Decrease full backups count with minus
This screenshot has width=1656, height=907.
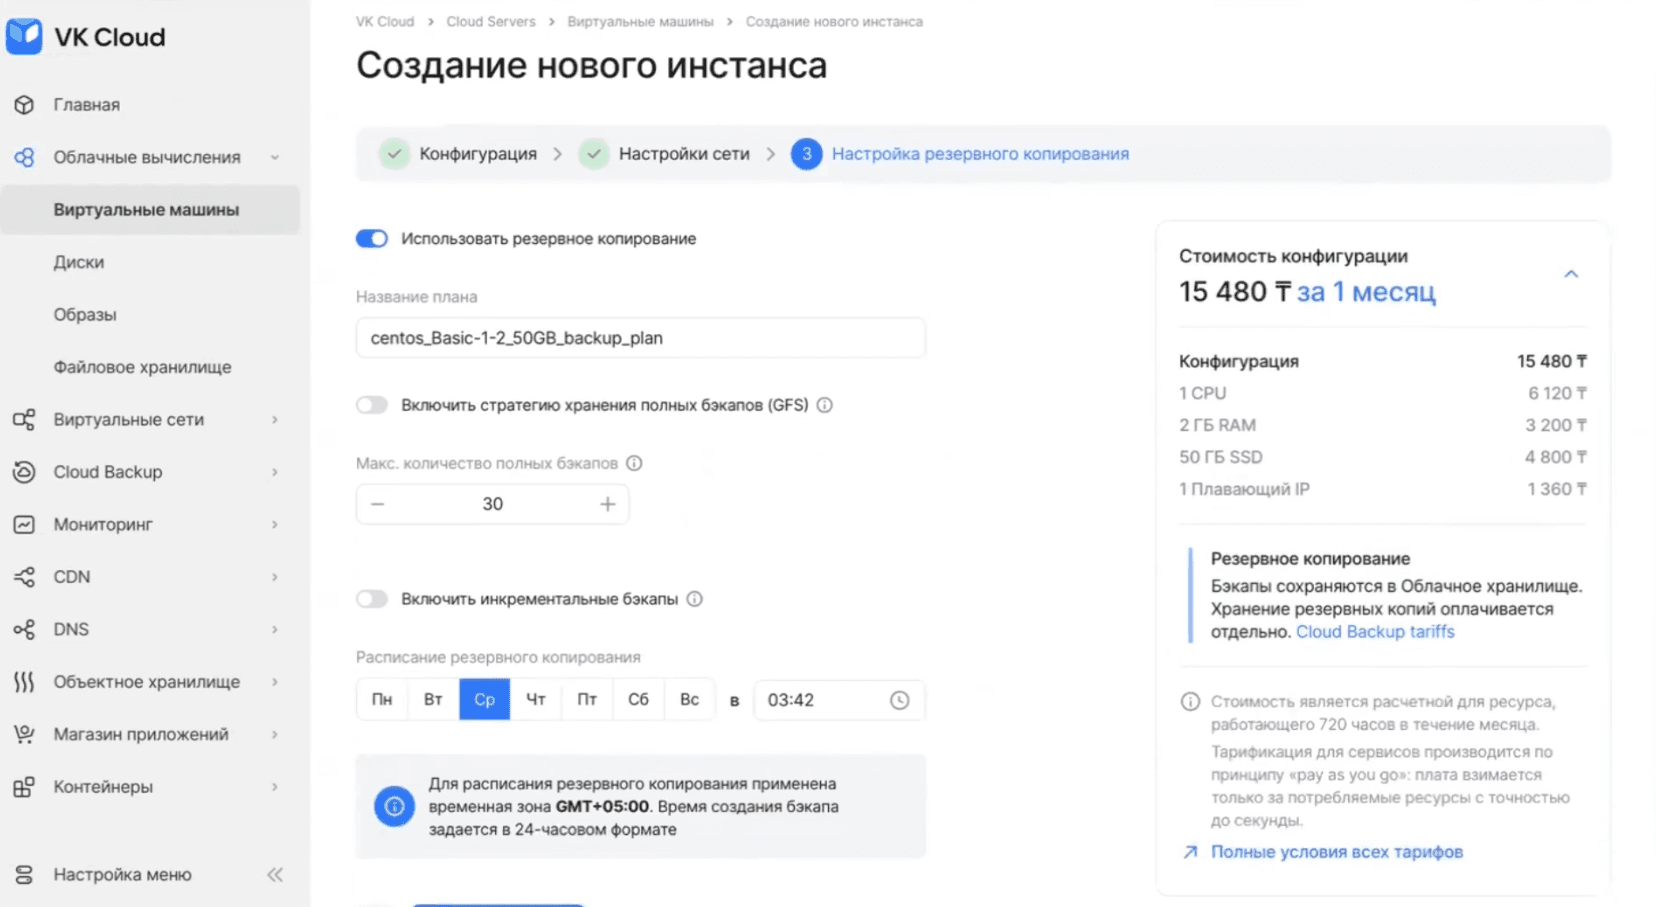pyautogui.click(x=378, y=504)
